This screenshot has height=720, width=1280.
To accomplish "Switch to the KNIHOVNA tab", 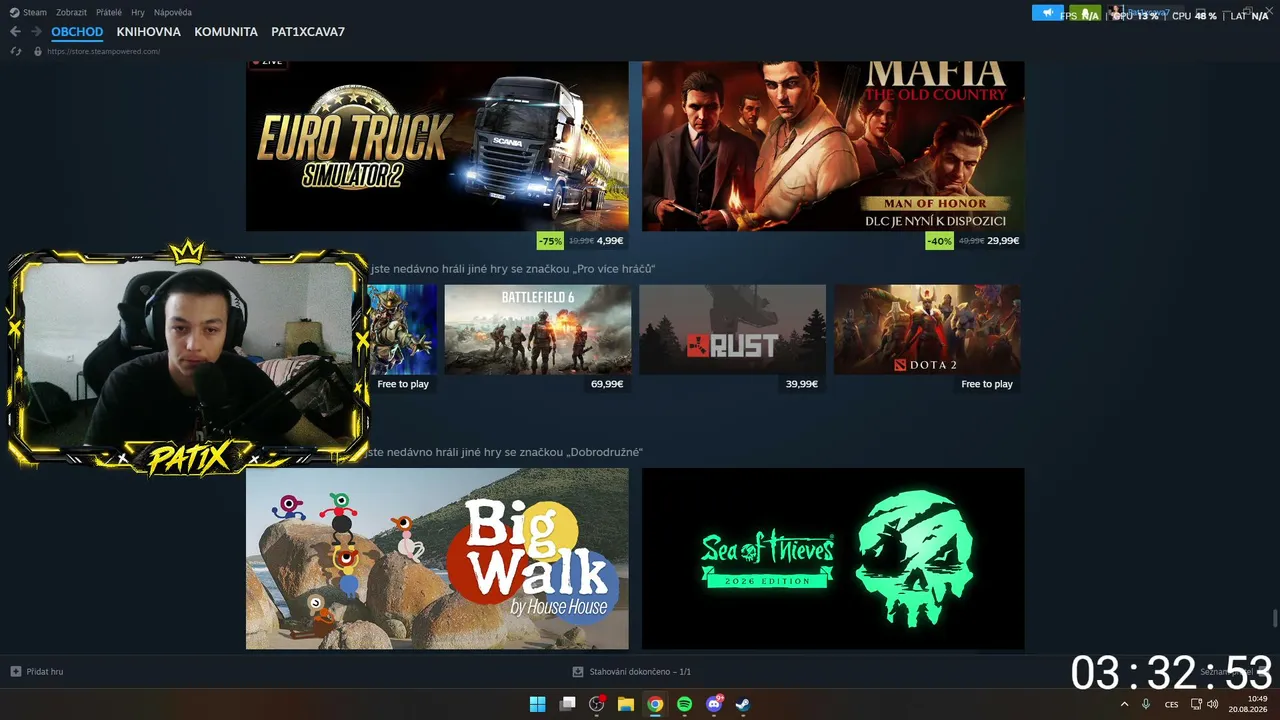I will click(x=148, y=32).
